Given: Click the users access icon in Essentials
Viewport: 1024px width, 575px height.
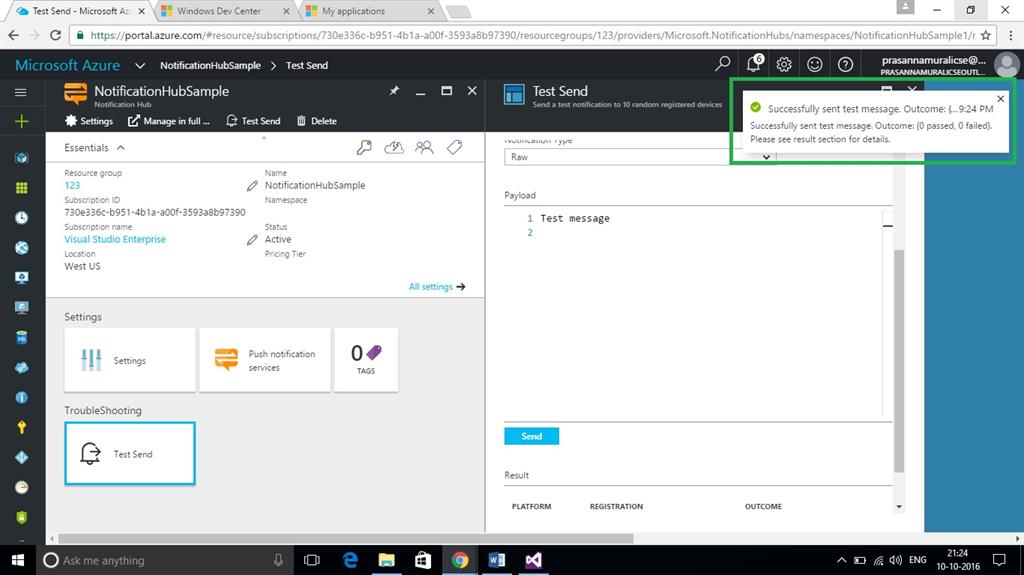Looking at the screenshot, I should click(x=424, y=148).
